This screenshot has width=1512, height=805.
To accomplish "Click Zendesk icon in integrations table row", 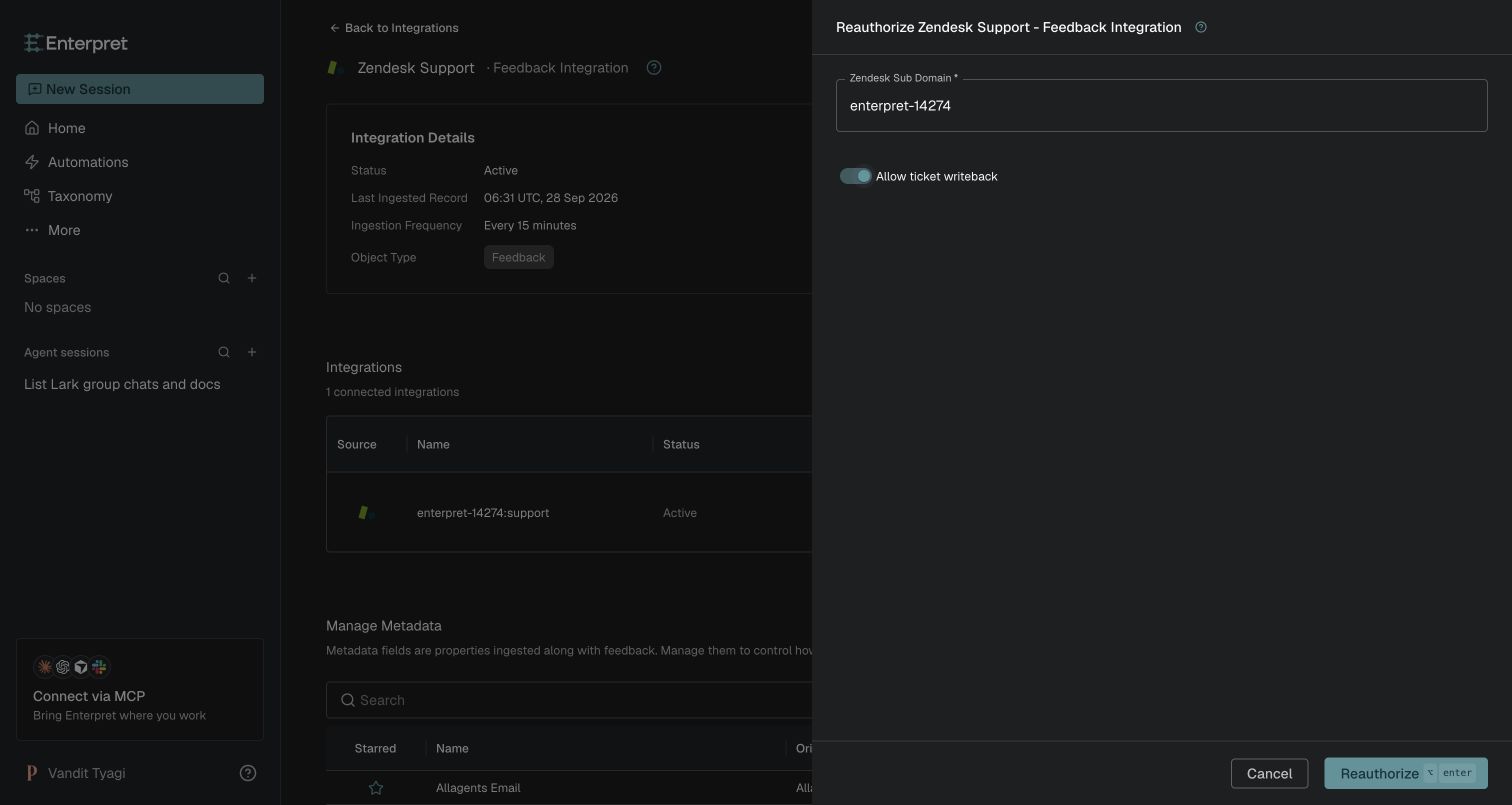I will click(367, 512).
